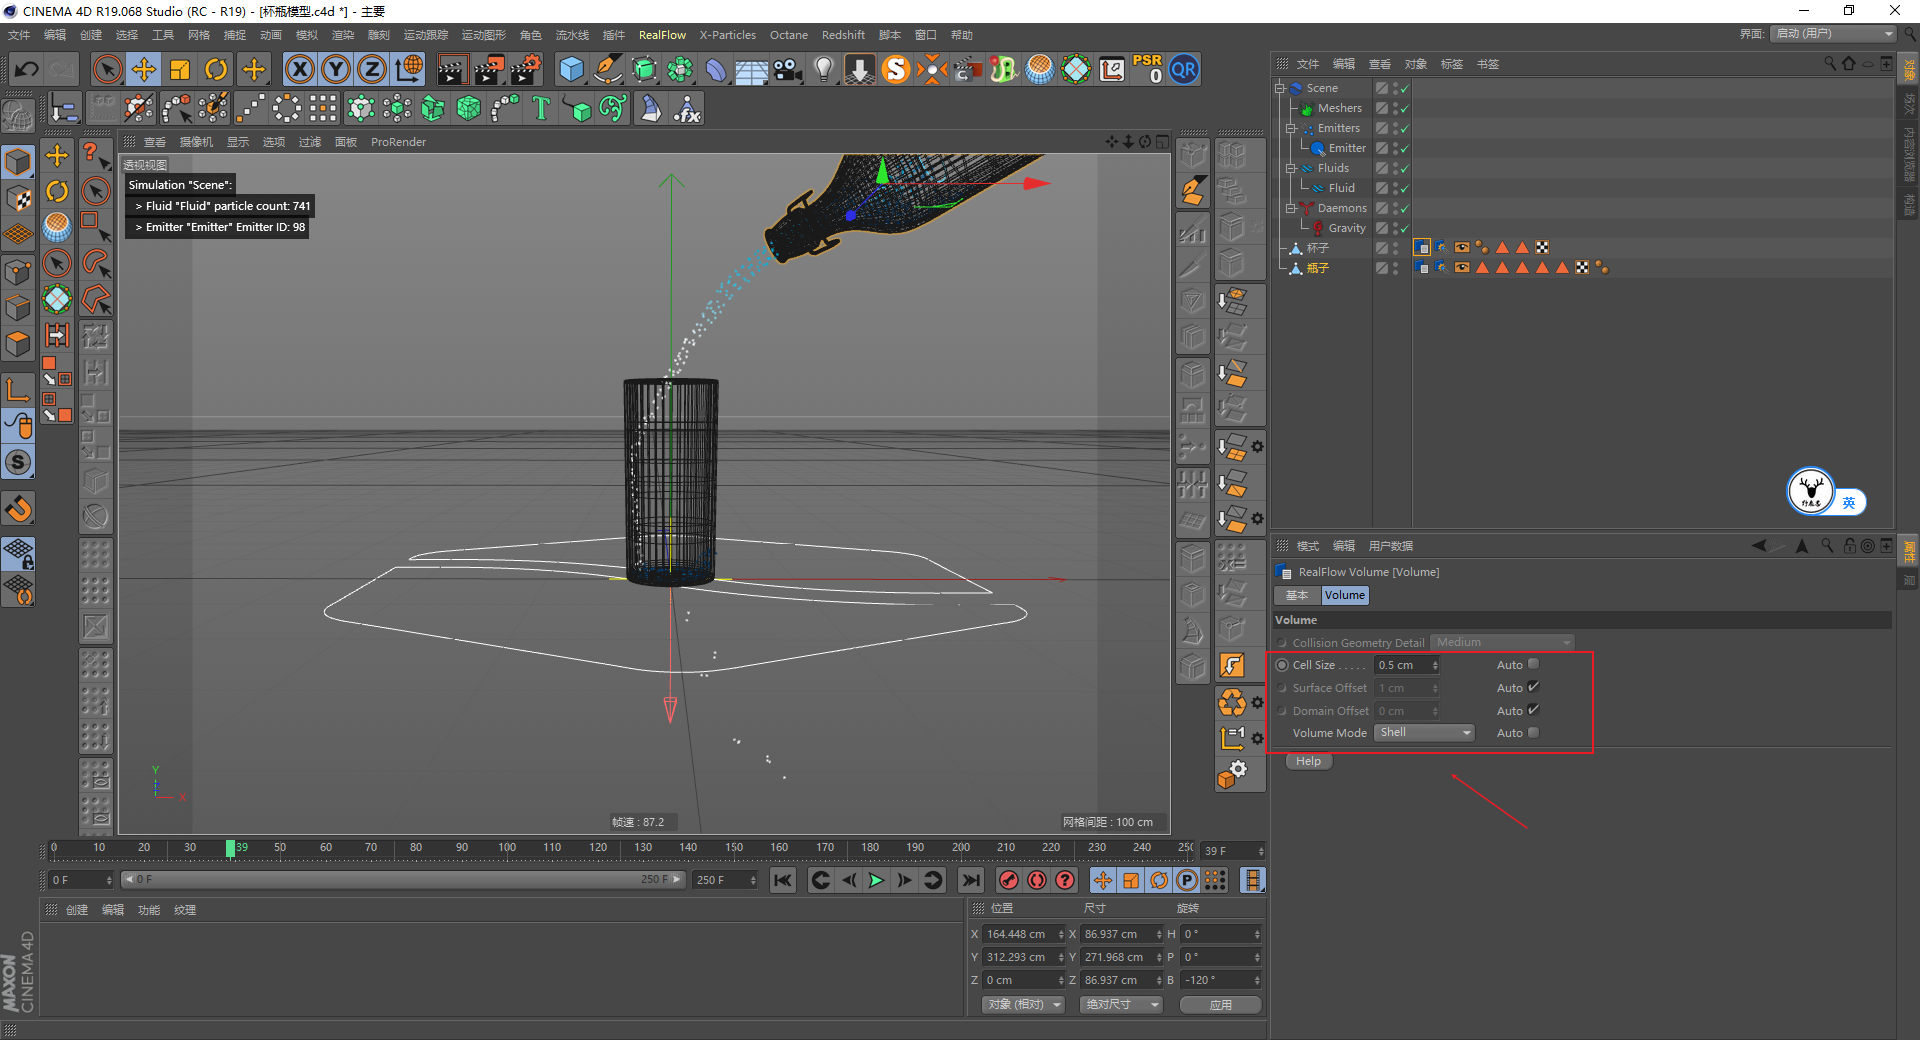Switch to the 基本 tab
Screen dimensions: 1920x1040
[x=1297, y=595]
